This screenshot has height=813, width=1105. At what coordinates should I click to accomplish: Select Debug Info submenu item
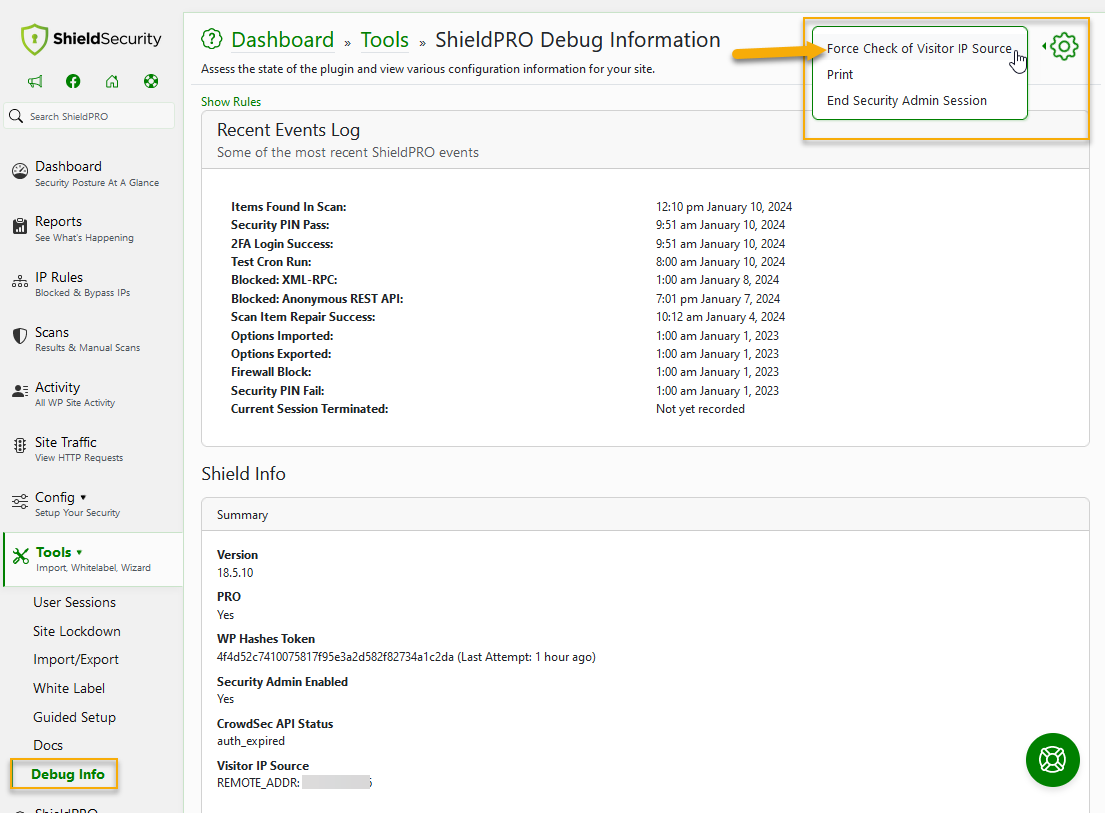click(x=68, y=774)
